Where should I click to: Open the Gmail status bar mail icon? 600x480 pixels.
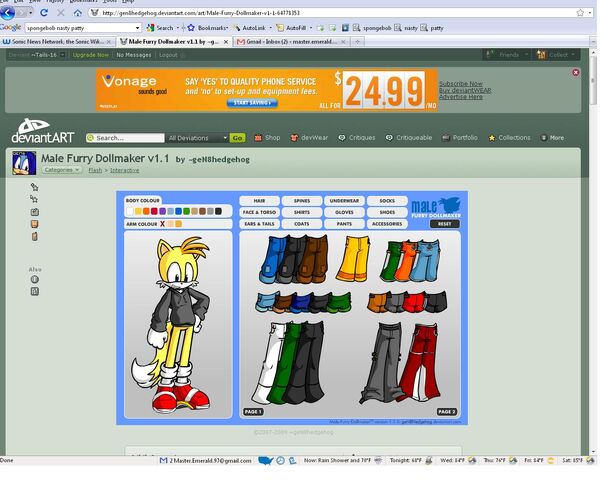163,460
